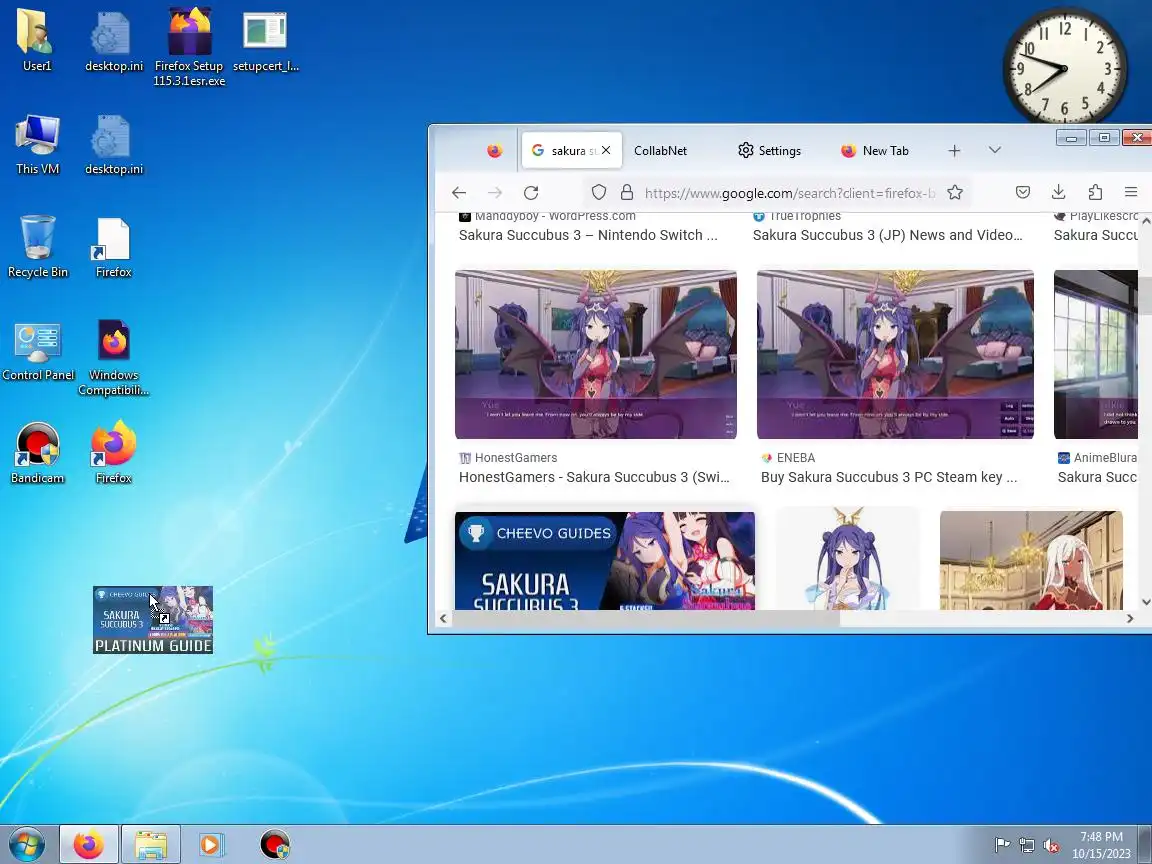Viewport: 1152px width, 864px height.
Task: Open Windows Media Player from taskbar
Action: coord(211,844)
